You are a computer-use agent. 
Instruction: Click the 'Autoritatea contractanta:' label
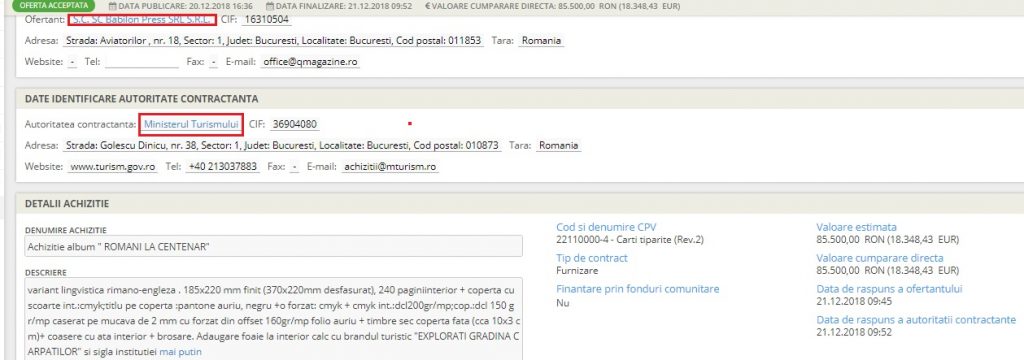click(81, 123)
